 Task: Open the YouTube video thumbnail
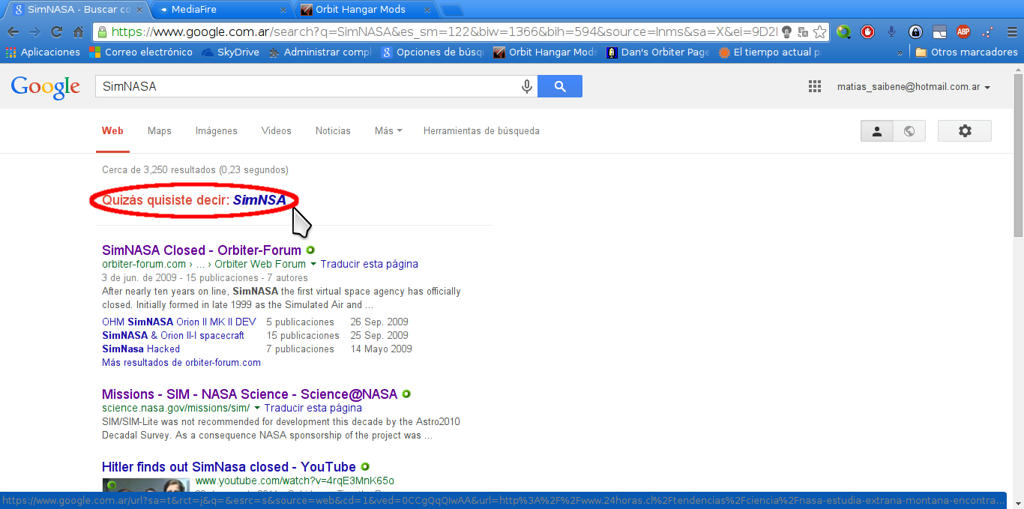[145, 484]
